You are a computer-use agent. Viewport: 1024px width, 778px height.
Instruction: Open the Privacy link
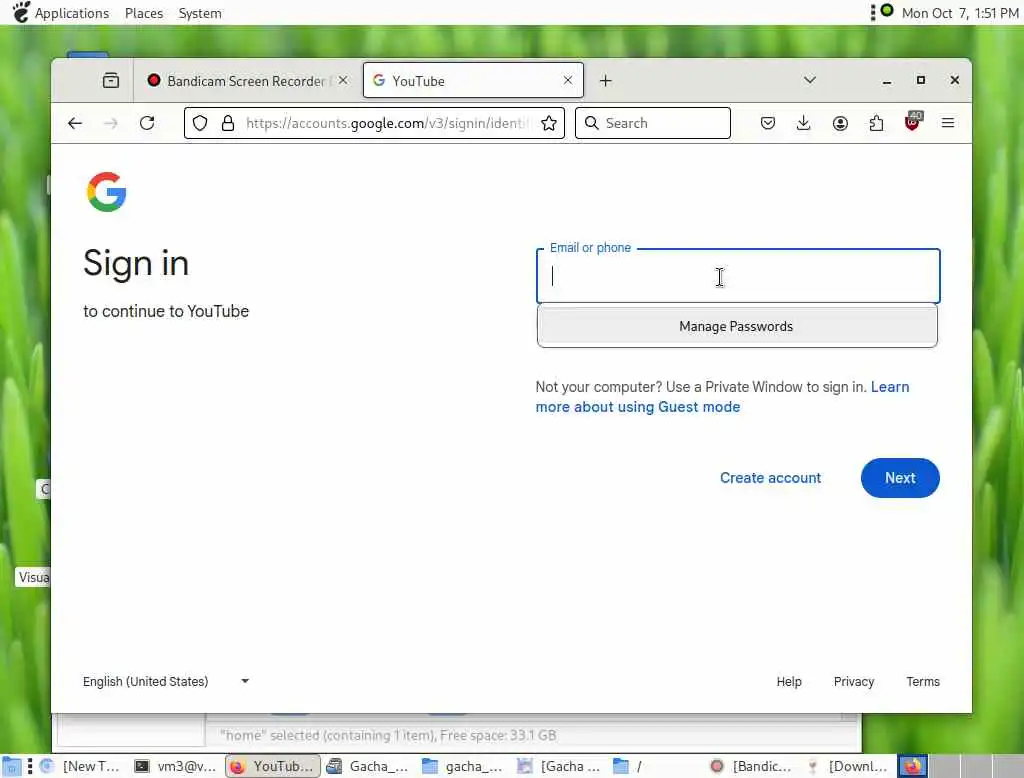point(854,681)
